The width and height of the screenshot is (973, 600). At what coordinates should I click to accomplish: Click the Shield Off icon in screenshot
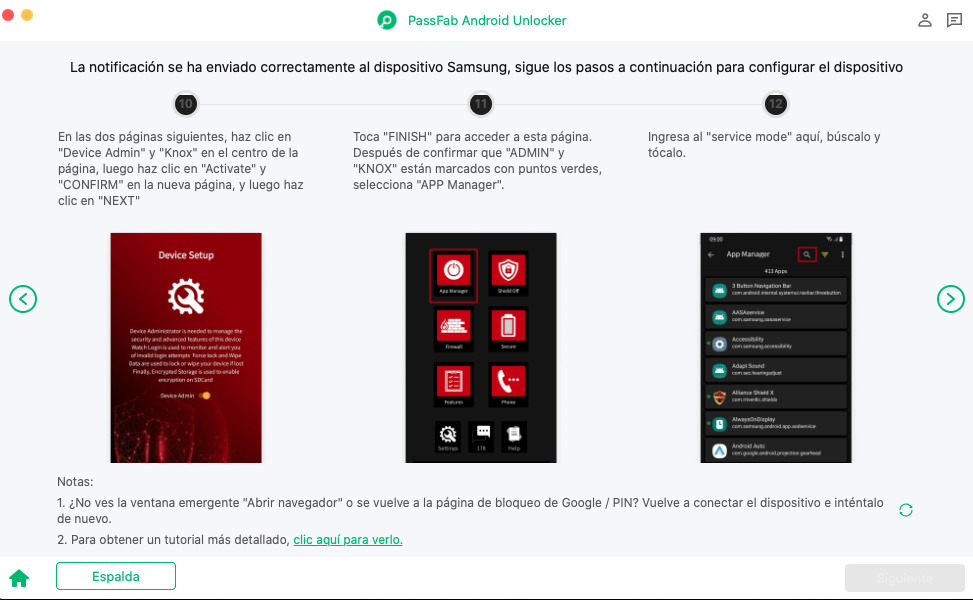point(508,272)
